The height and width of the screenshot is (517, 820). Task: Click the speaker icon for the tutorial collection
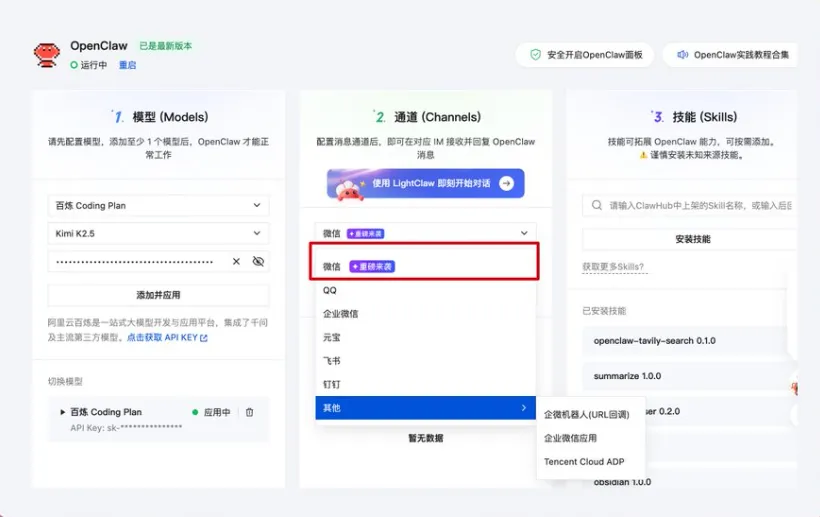tap(682, 54)
